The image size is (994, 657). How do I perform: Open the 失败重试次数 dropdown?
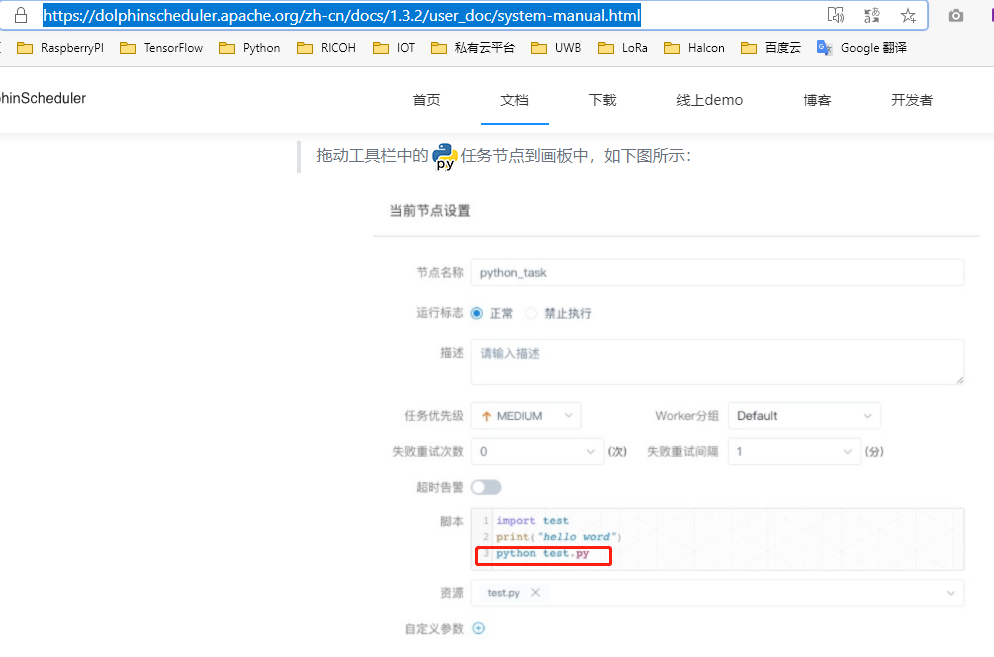point(538,452)
